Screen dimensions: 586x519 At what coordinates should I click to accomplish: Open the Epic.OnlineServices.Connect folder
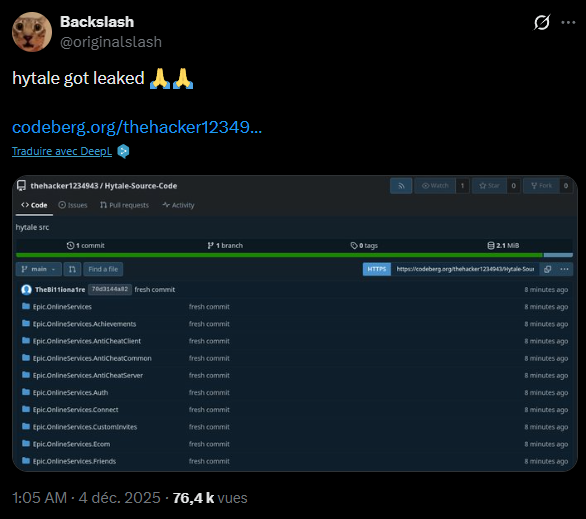pos(75,410)
